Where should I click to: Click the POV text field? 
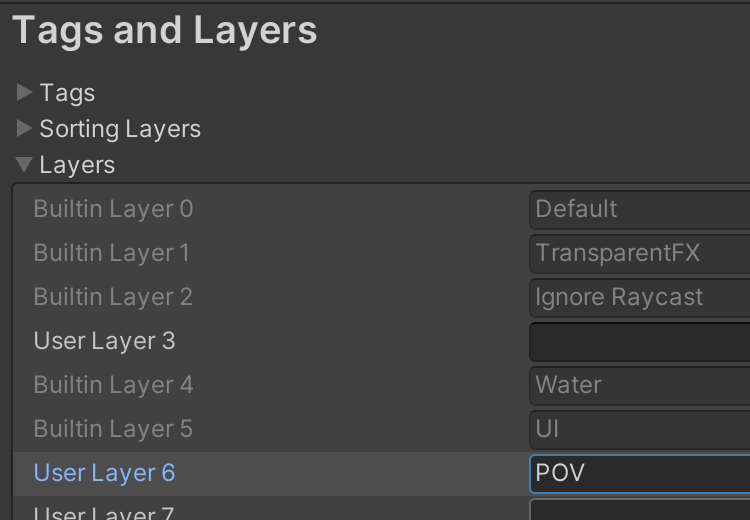coord(640,473)
